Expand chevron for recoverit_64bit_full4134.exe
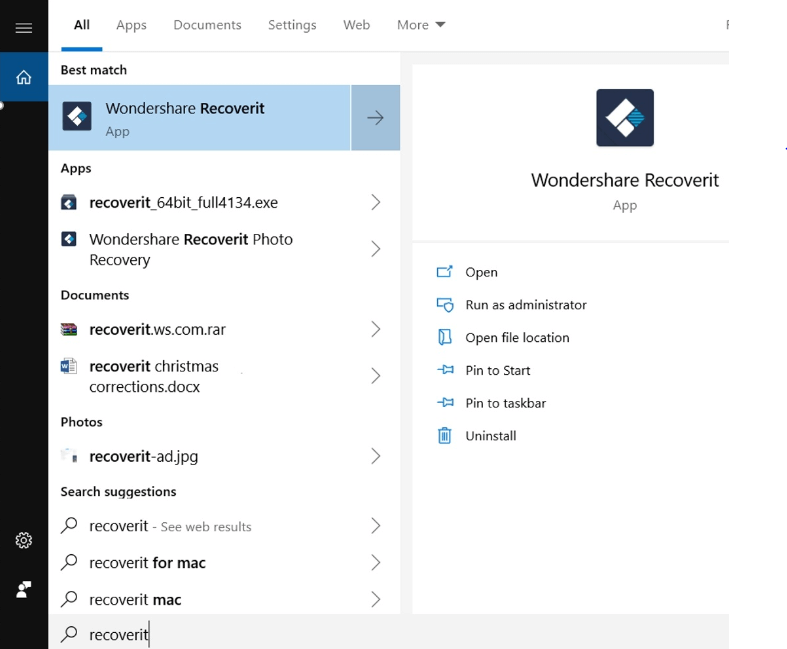The height and width of the screenshot is (649, 787). click(x=375, y=202)
